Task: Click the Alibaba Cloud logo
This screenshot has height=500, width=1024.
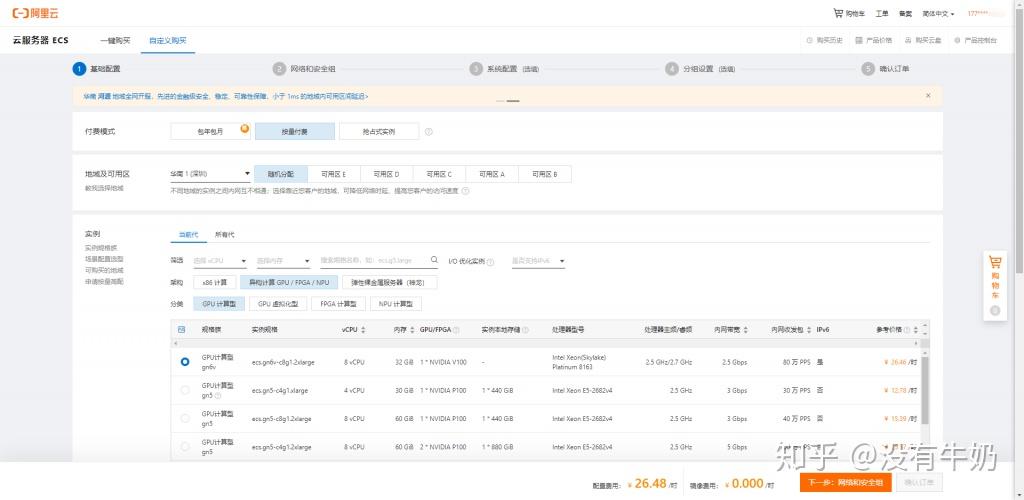Action: [35, 13]
